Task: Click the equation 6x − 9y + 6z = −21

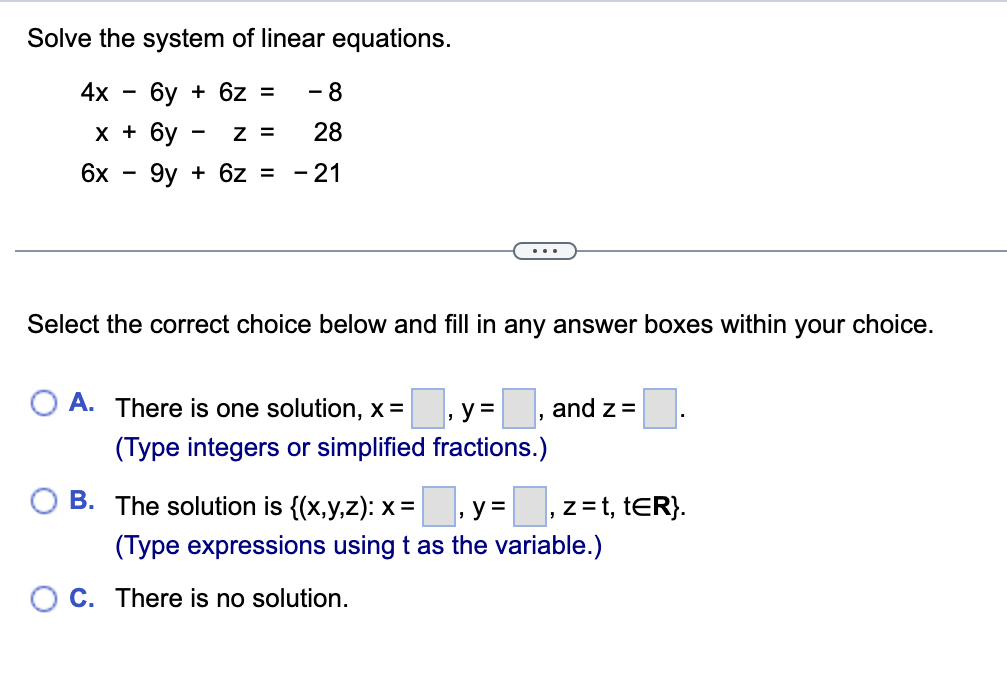Action: pos(210,172)
